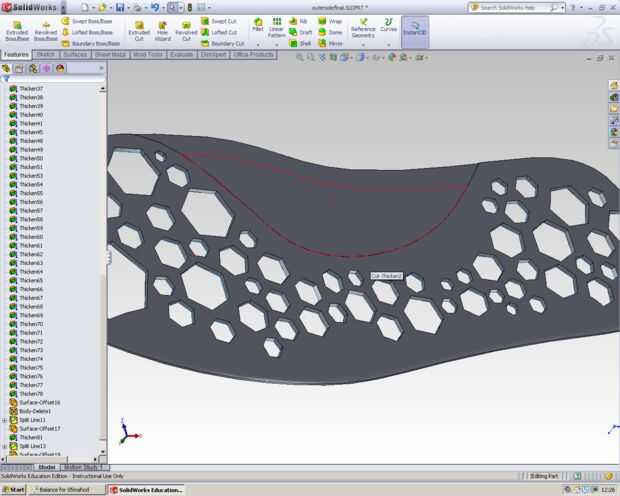Open the Hole Wizard tool

[x=162, y=27]
